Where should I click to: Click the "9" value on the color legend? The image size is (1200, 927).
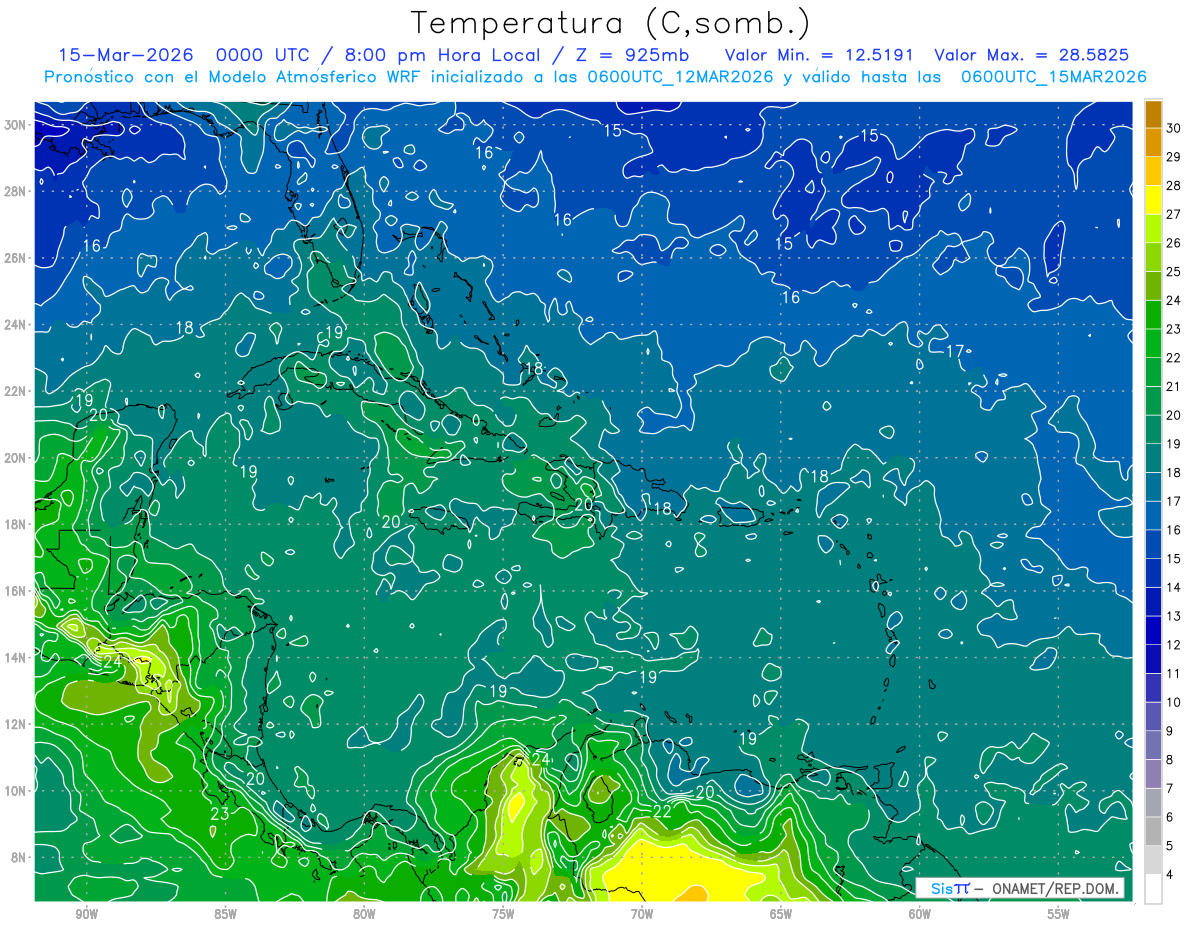coord(1170,731)
